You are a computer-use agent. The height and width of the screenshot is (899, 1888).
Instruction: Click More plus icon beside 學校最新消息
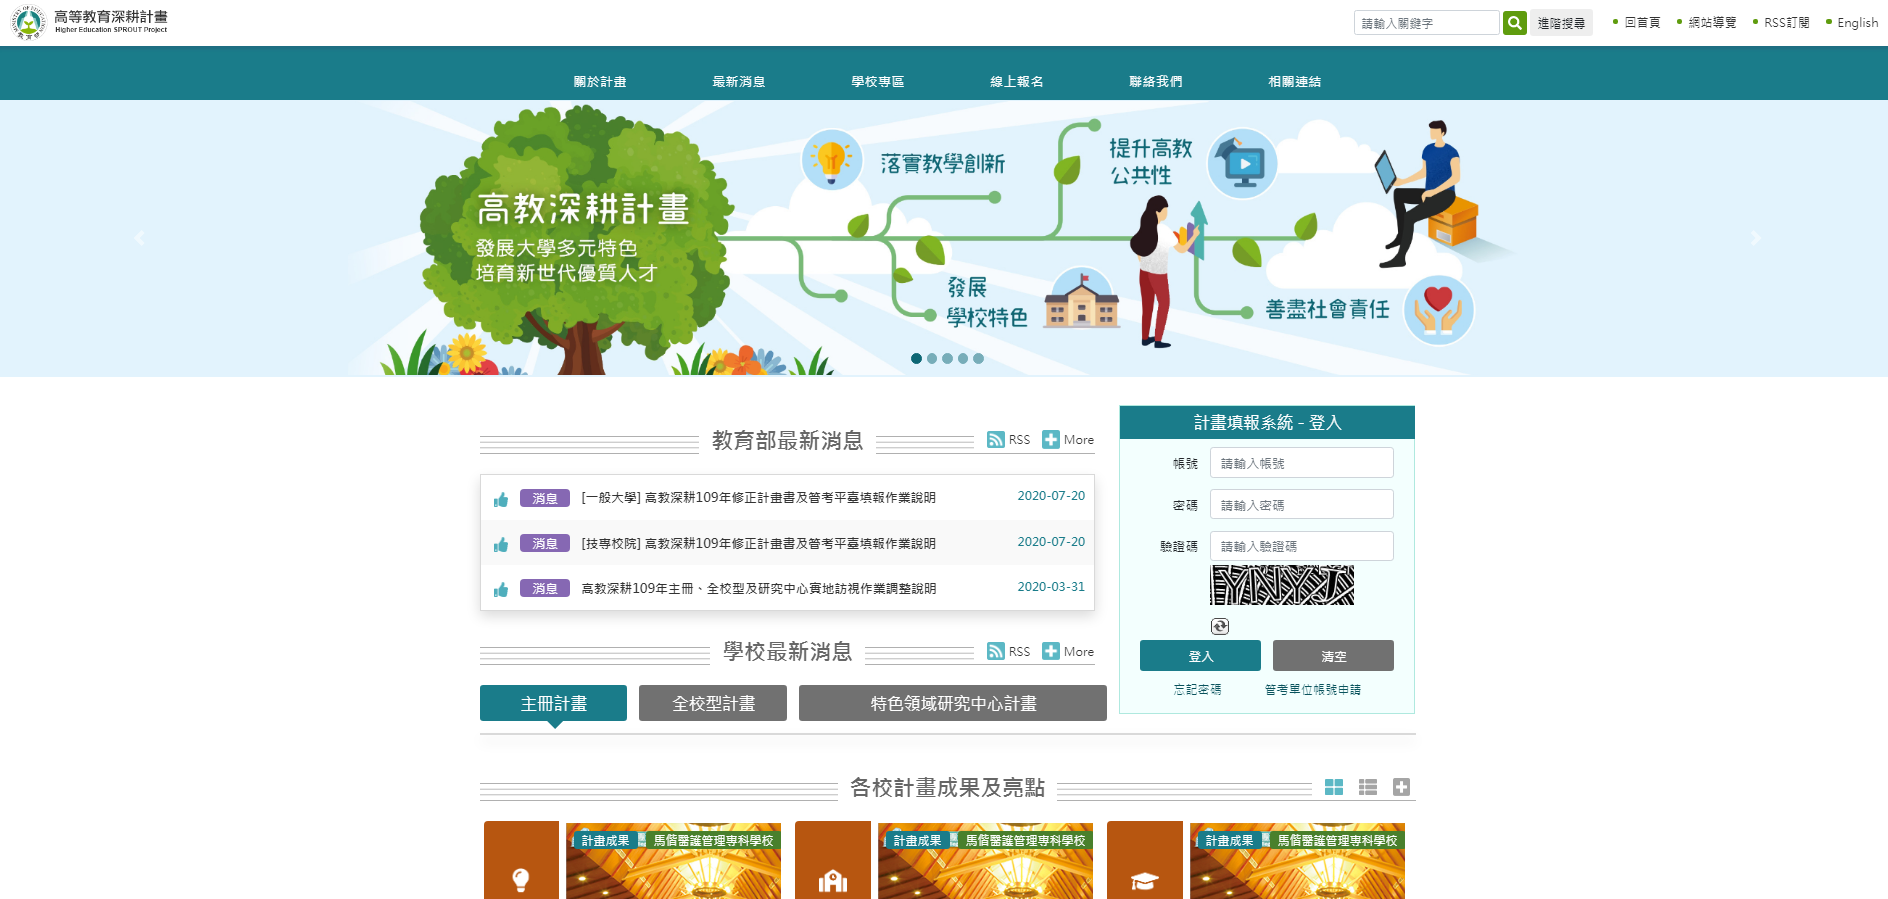(1051, 652)
